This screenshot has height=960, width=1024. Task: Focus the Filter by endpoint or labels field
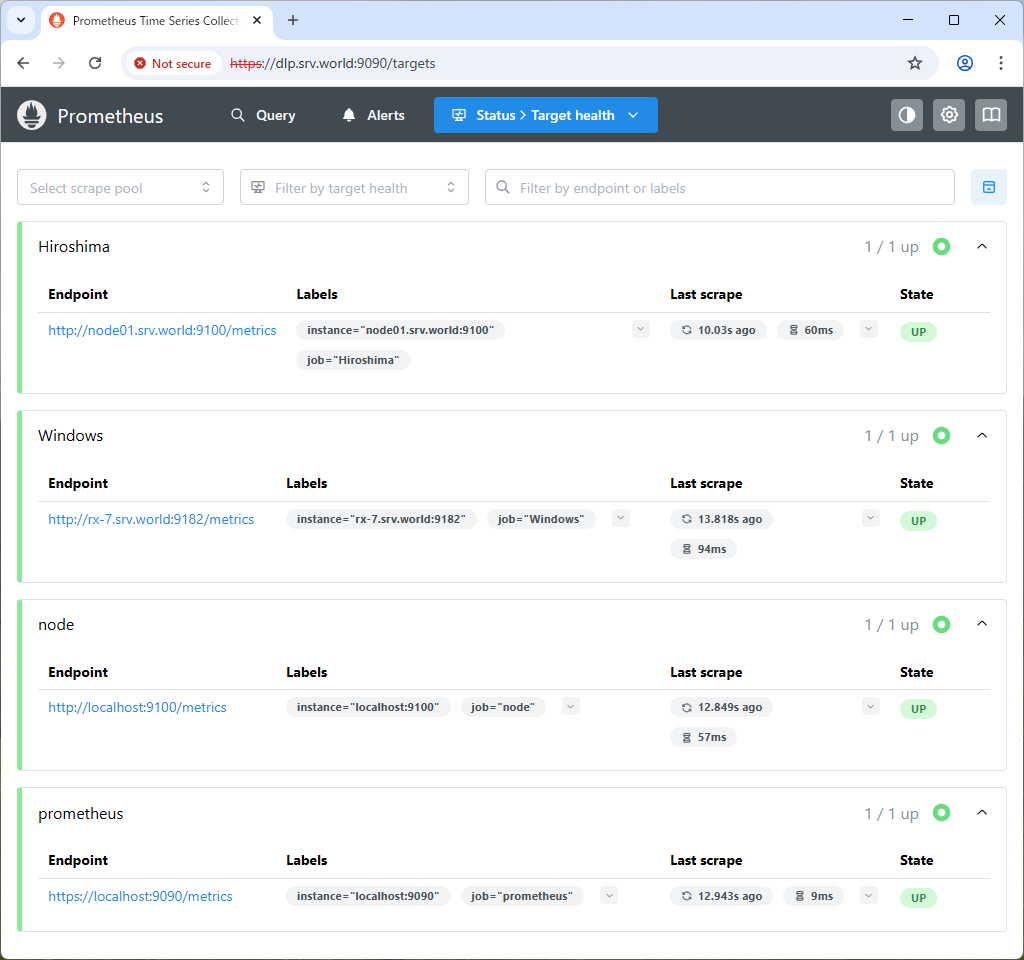click(720, 187)
